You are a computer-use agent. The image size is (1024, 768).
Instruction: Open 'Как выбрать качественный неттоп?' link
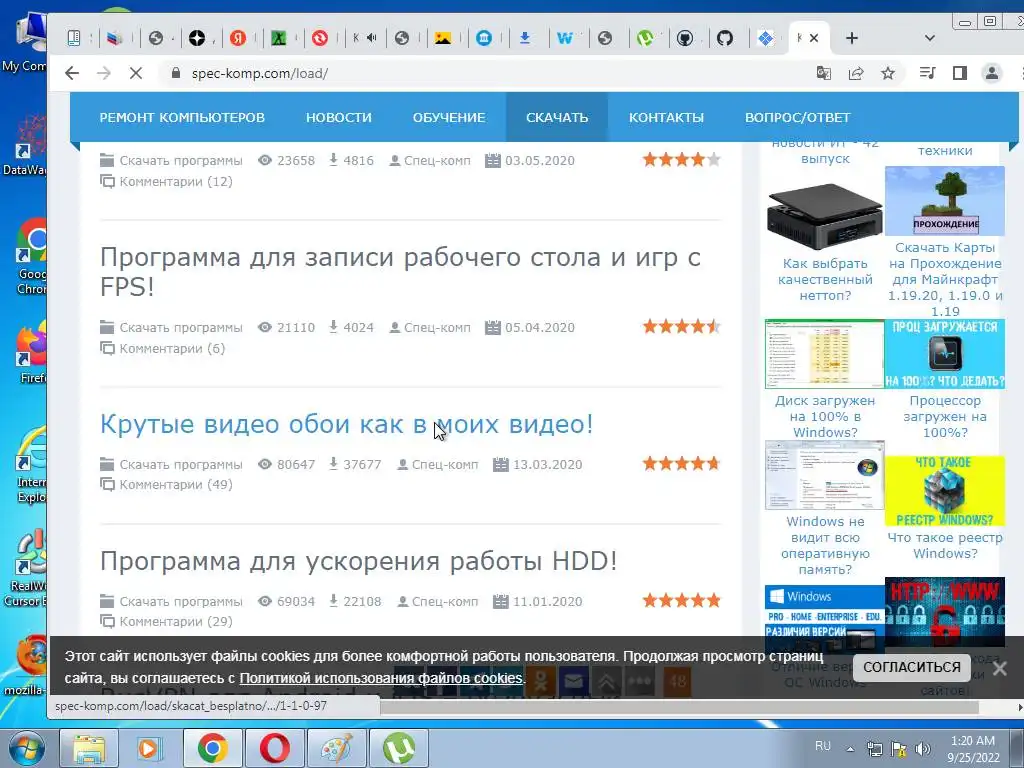pyautogui.click(x=825, y=280)
